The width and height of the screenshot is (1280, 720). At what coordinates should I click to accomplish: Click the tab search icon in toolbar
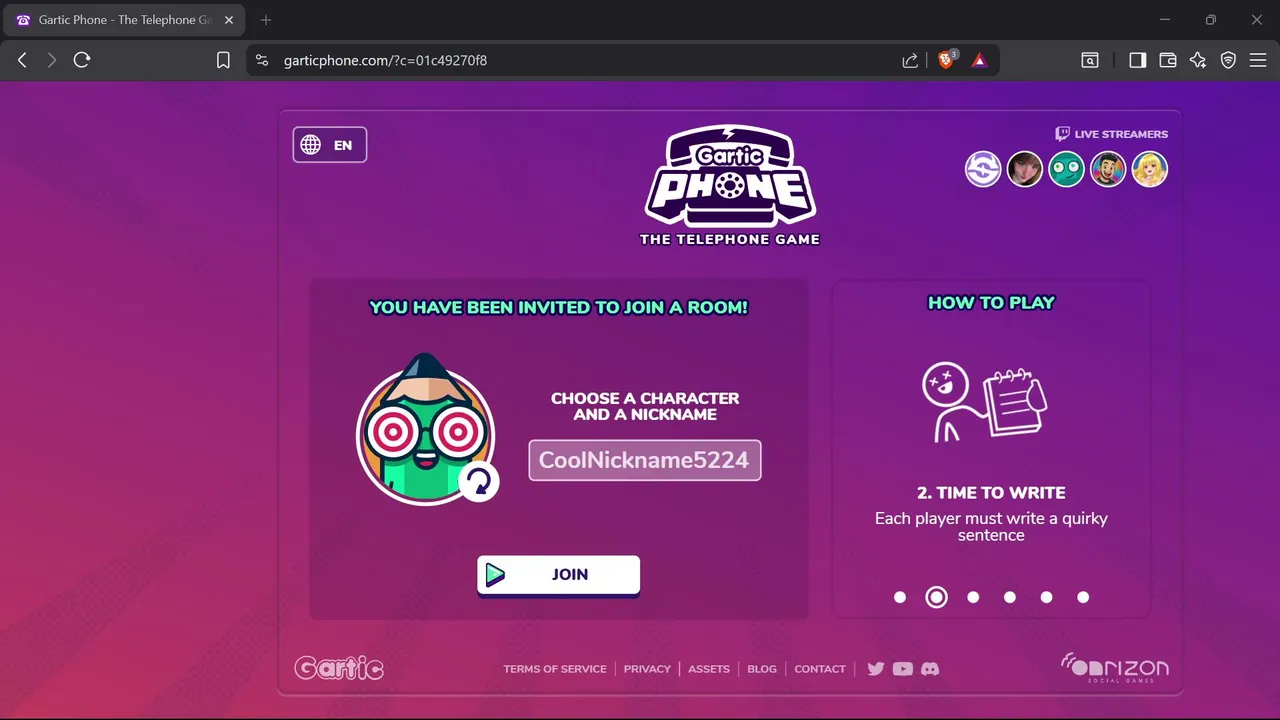point(1090,60)
